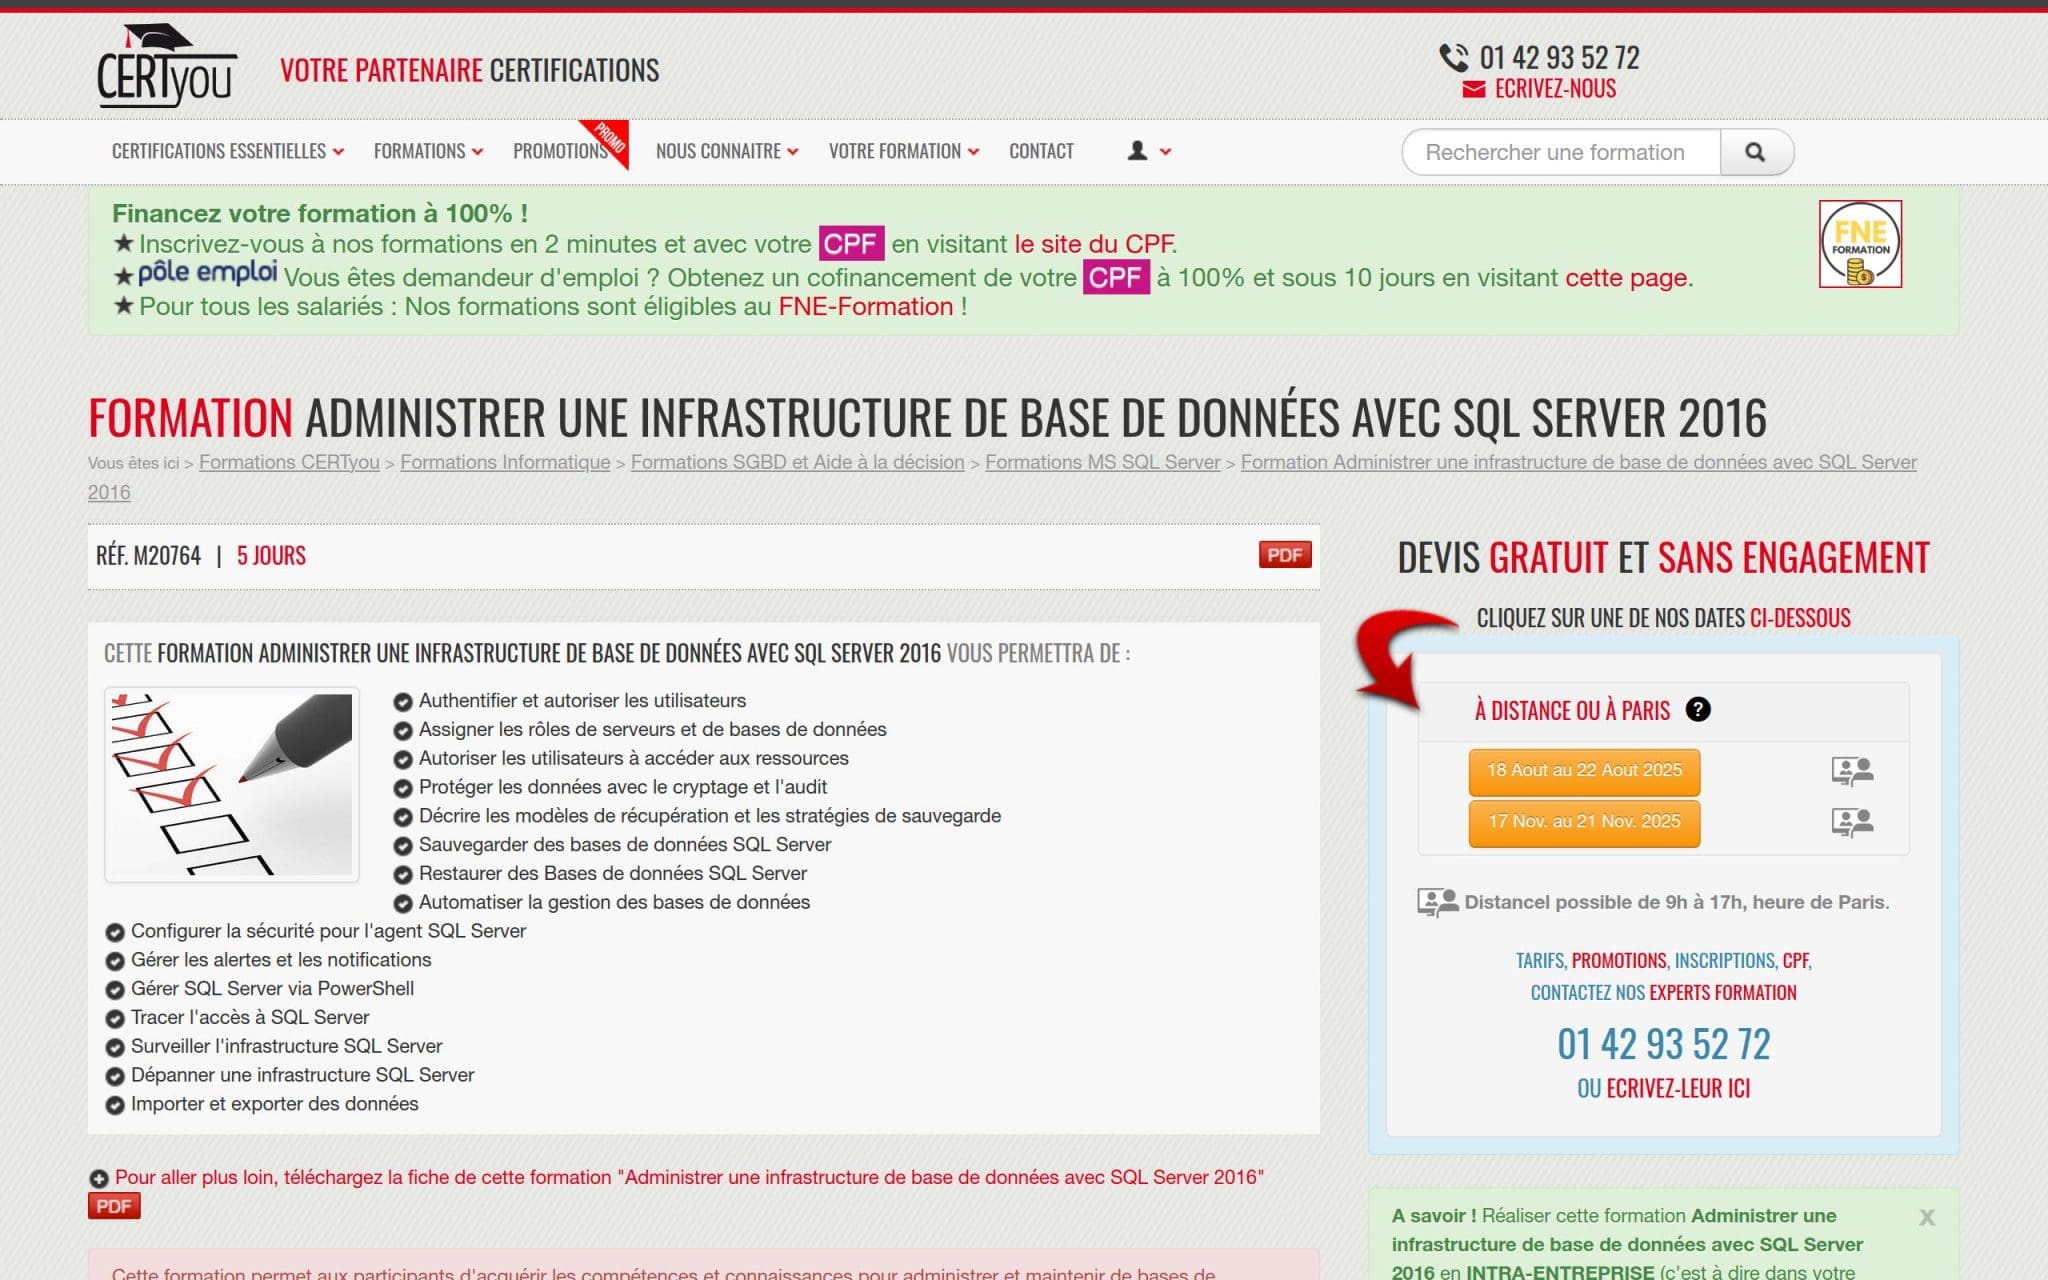The width and height of the screenshot is (2048, 1280).
Task: Open the 'cette page' link
Action: click(x=1626, y=277)
